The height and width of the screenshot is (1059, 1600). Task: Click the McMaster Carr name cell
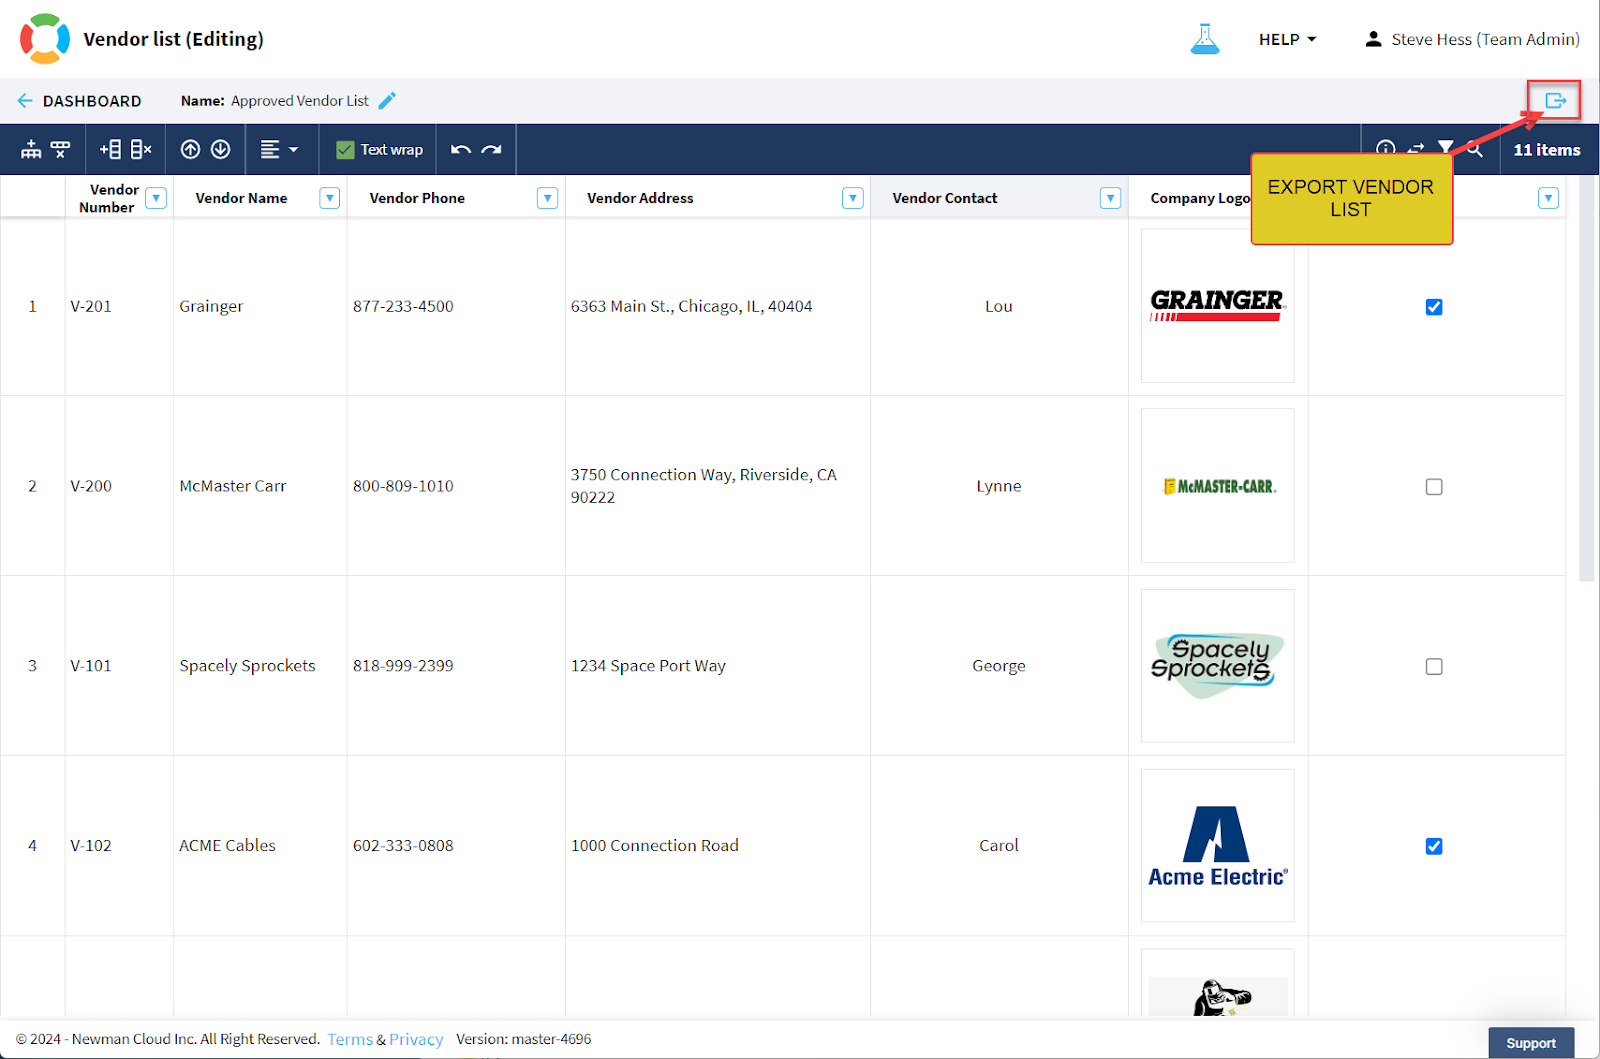click(x=260, y=486)
